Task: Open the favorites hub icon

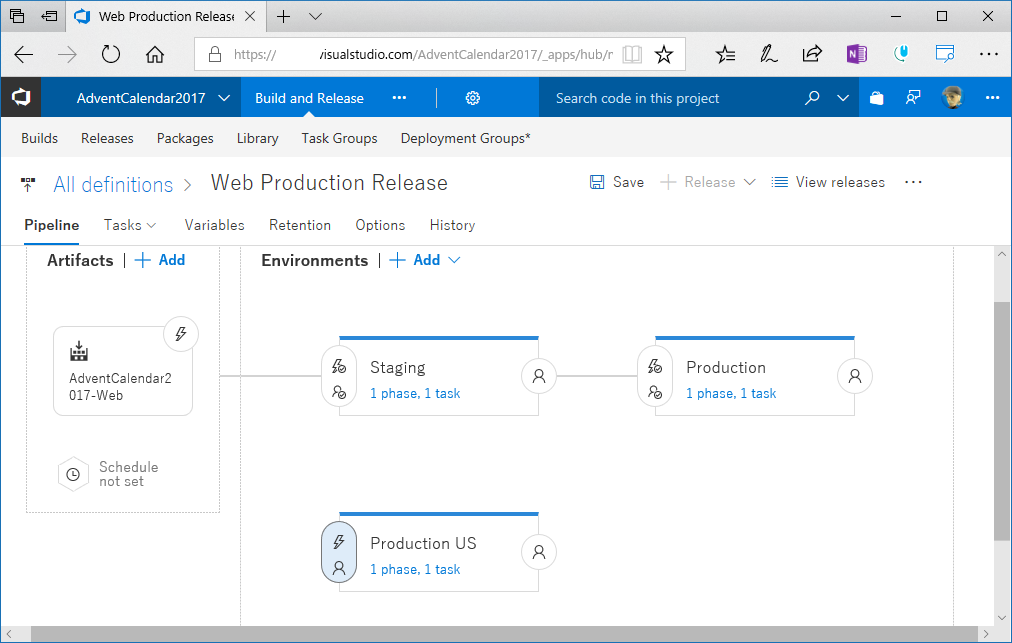Action: pyautogui.click(x=725, y=54)
